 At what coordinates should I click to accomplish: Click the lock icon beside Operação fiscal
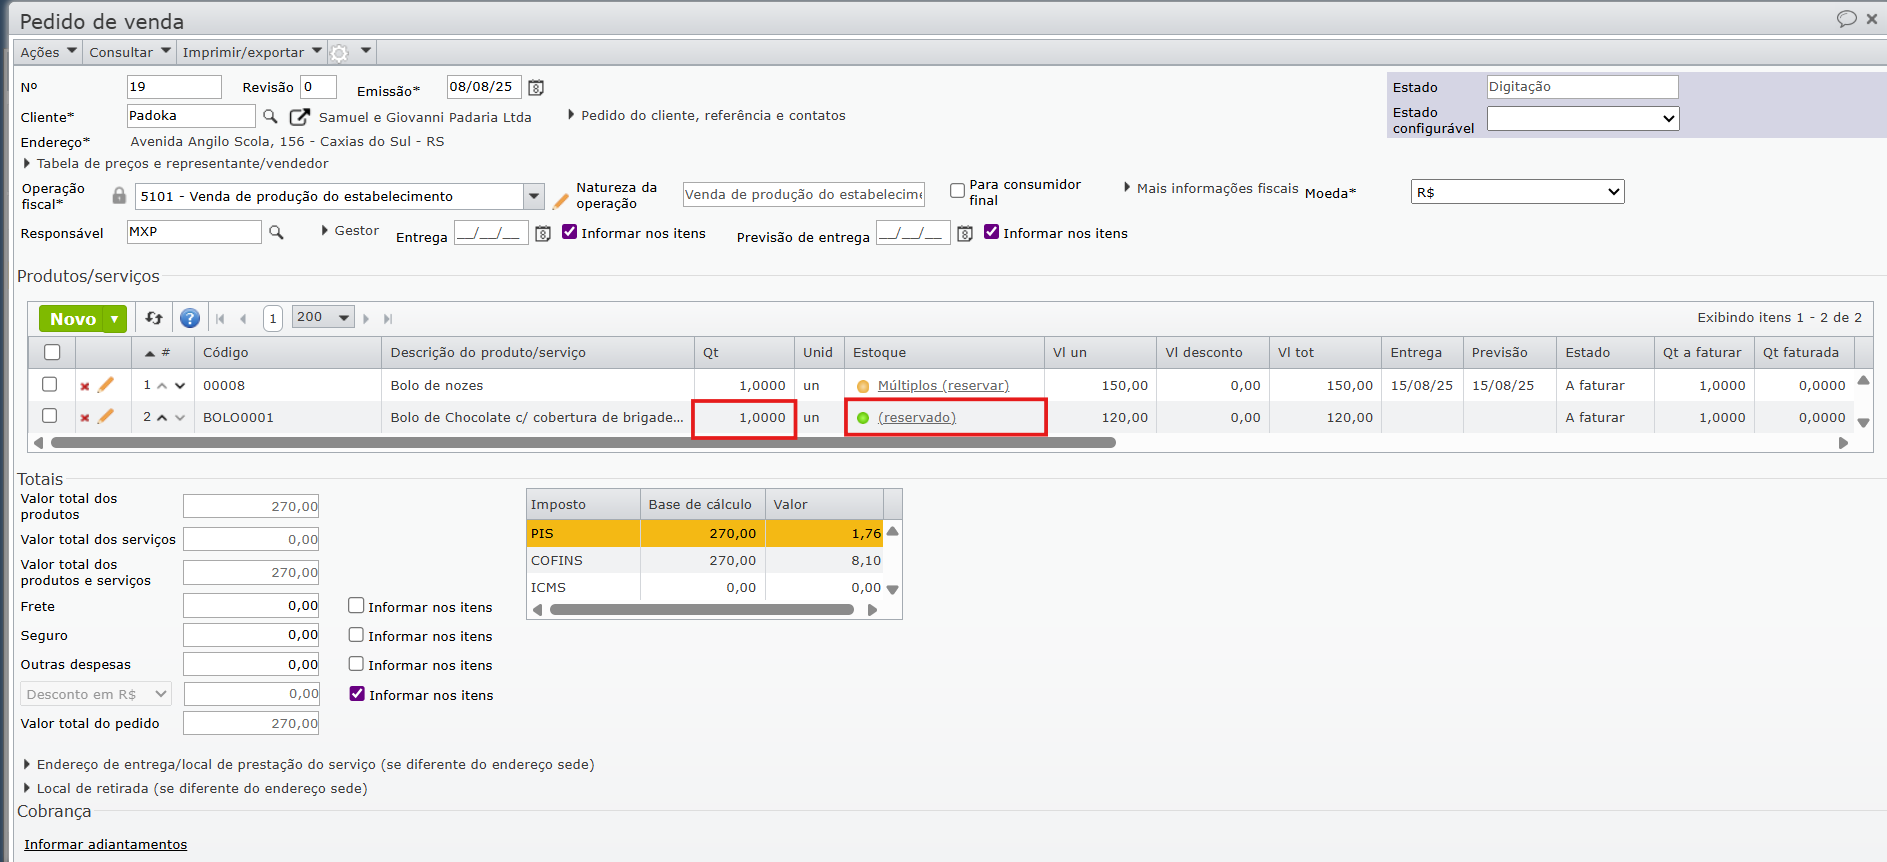pyautogui.click(x=119, y=196)
